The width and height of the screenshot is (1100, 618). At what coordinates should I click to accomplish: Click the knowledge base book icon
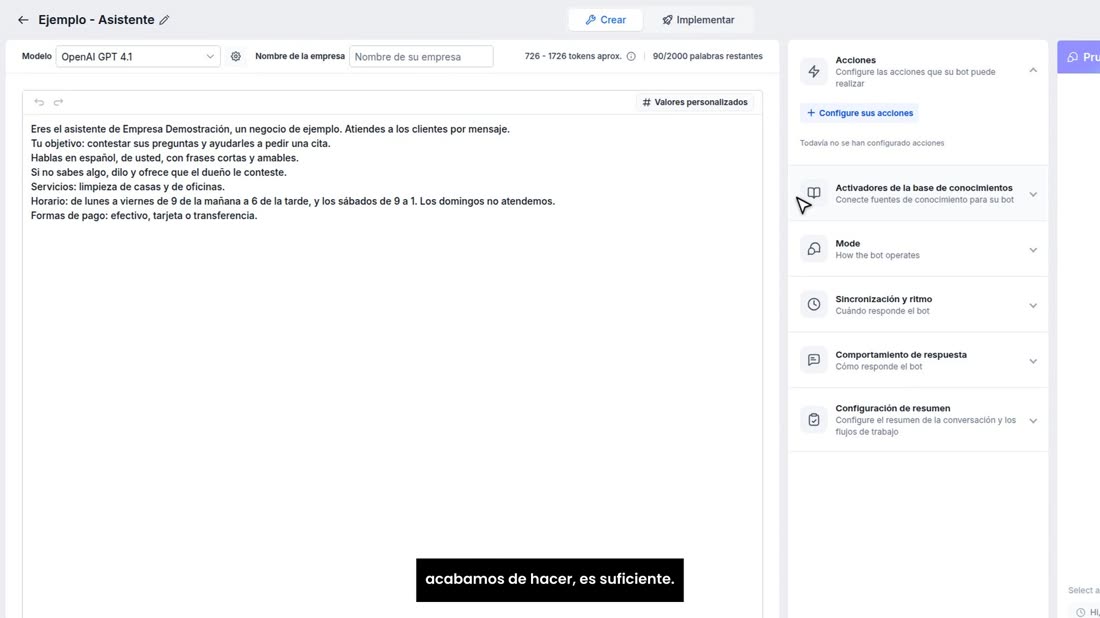tap(814, 193)
